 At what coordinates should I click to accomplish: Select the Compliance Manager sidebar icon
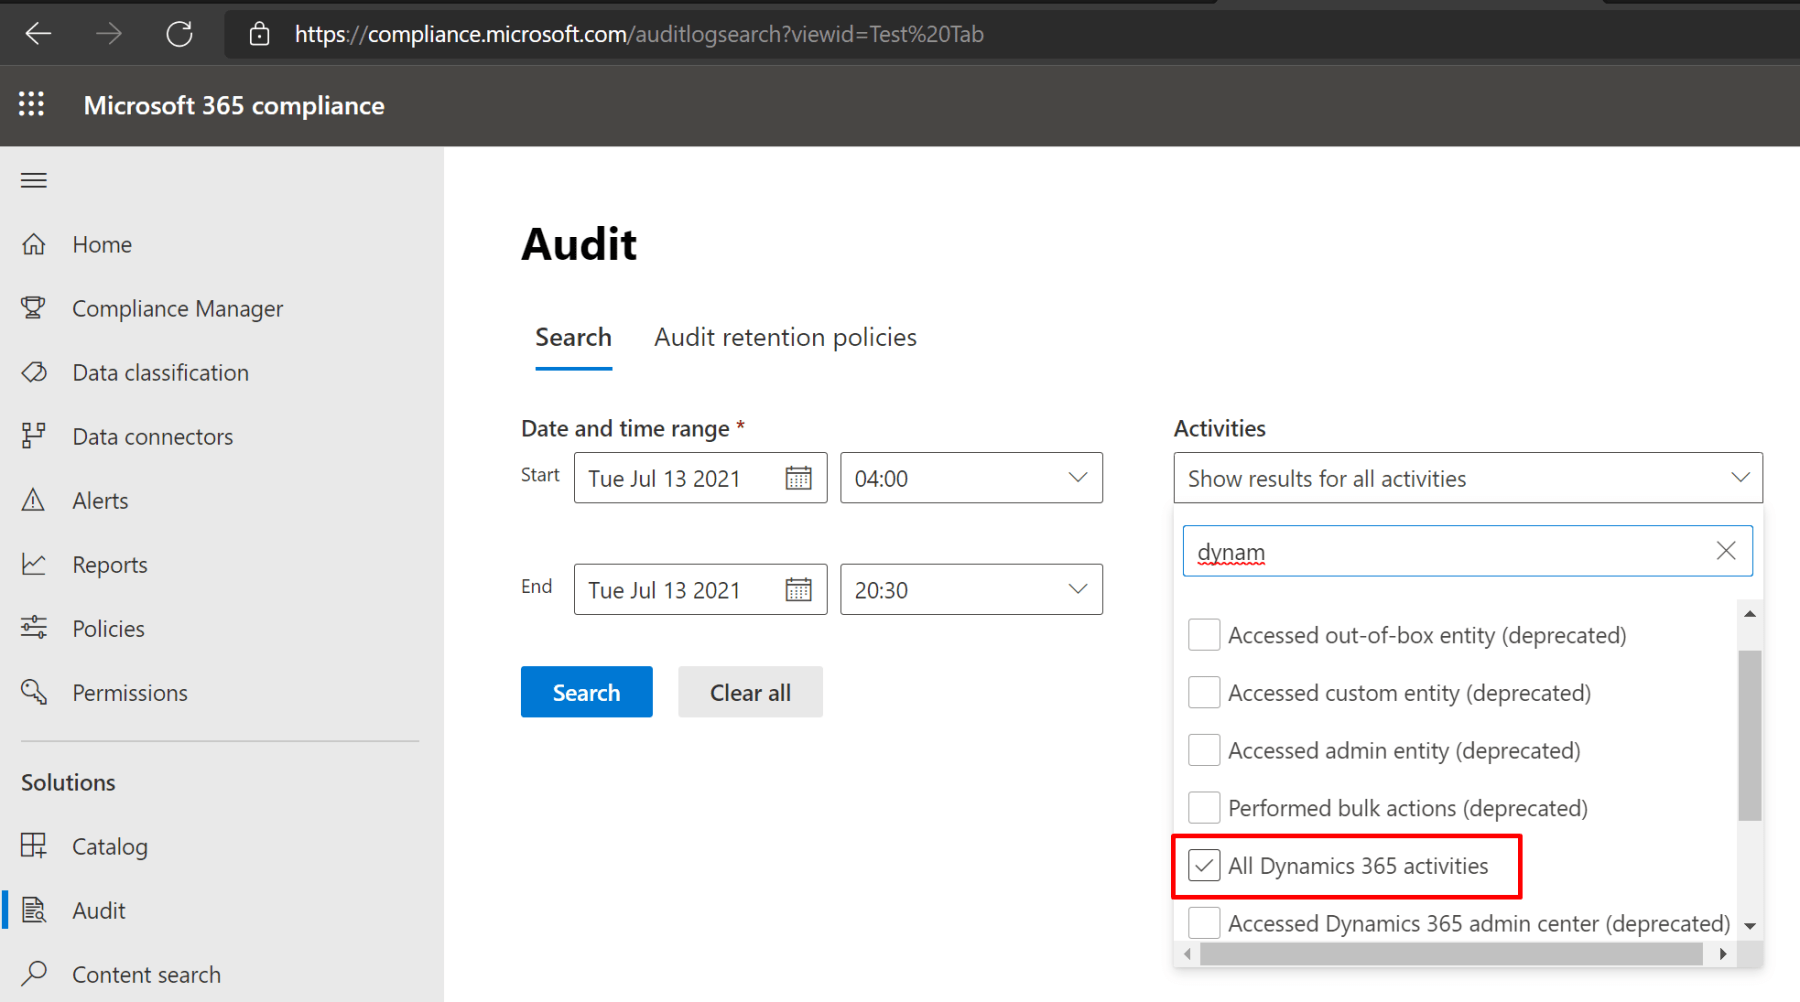(34, 308)
